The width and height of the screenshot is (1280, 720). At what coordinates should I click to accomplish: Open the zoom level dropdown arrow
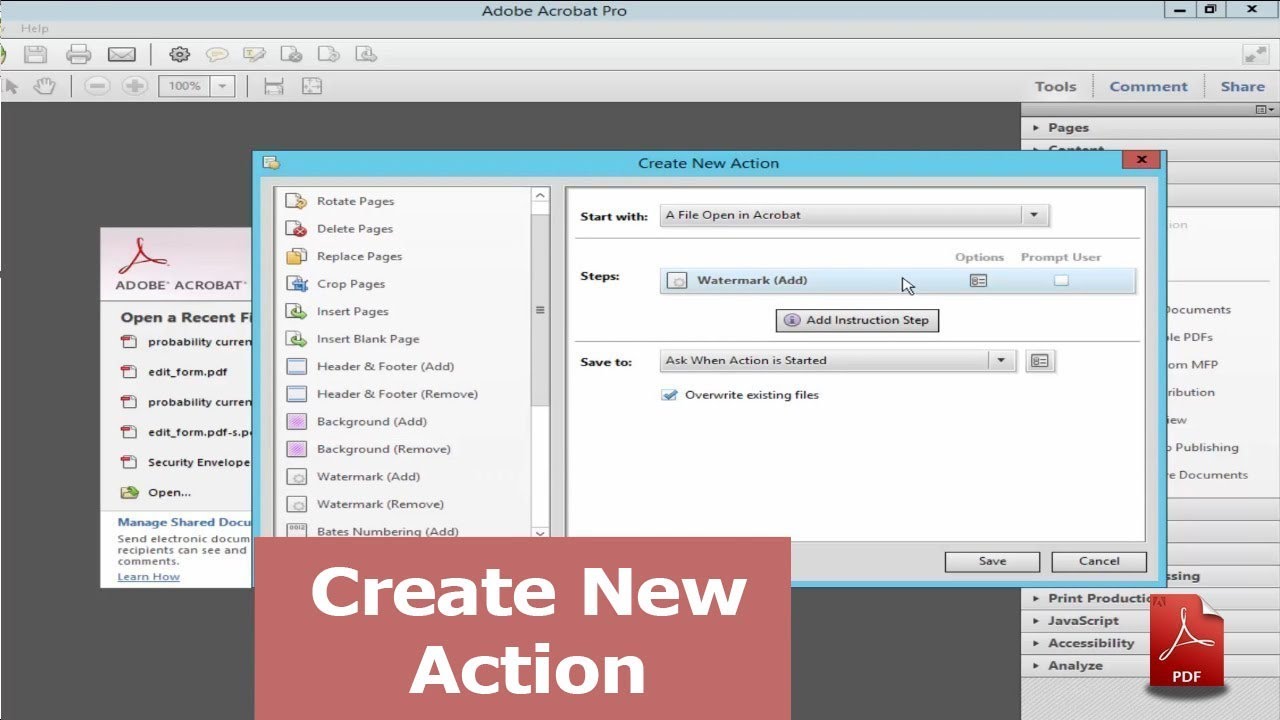point(222,86)
